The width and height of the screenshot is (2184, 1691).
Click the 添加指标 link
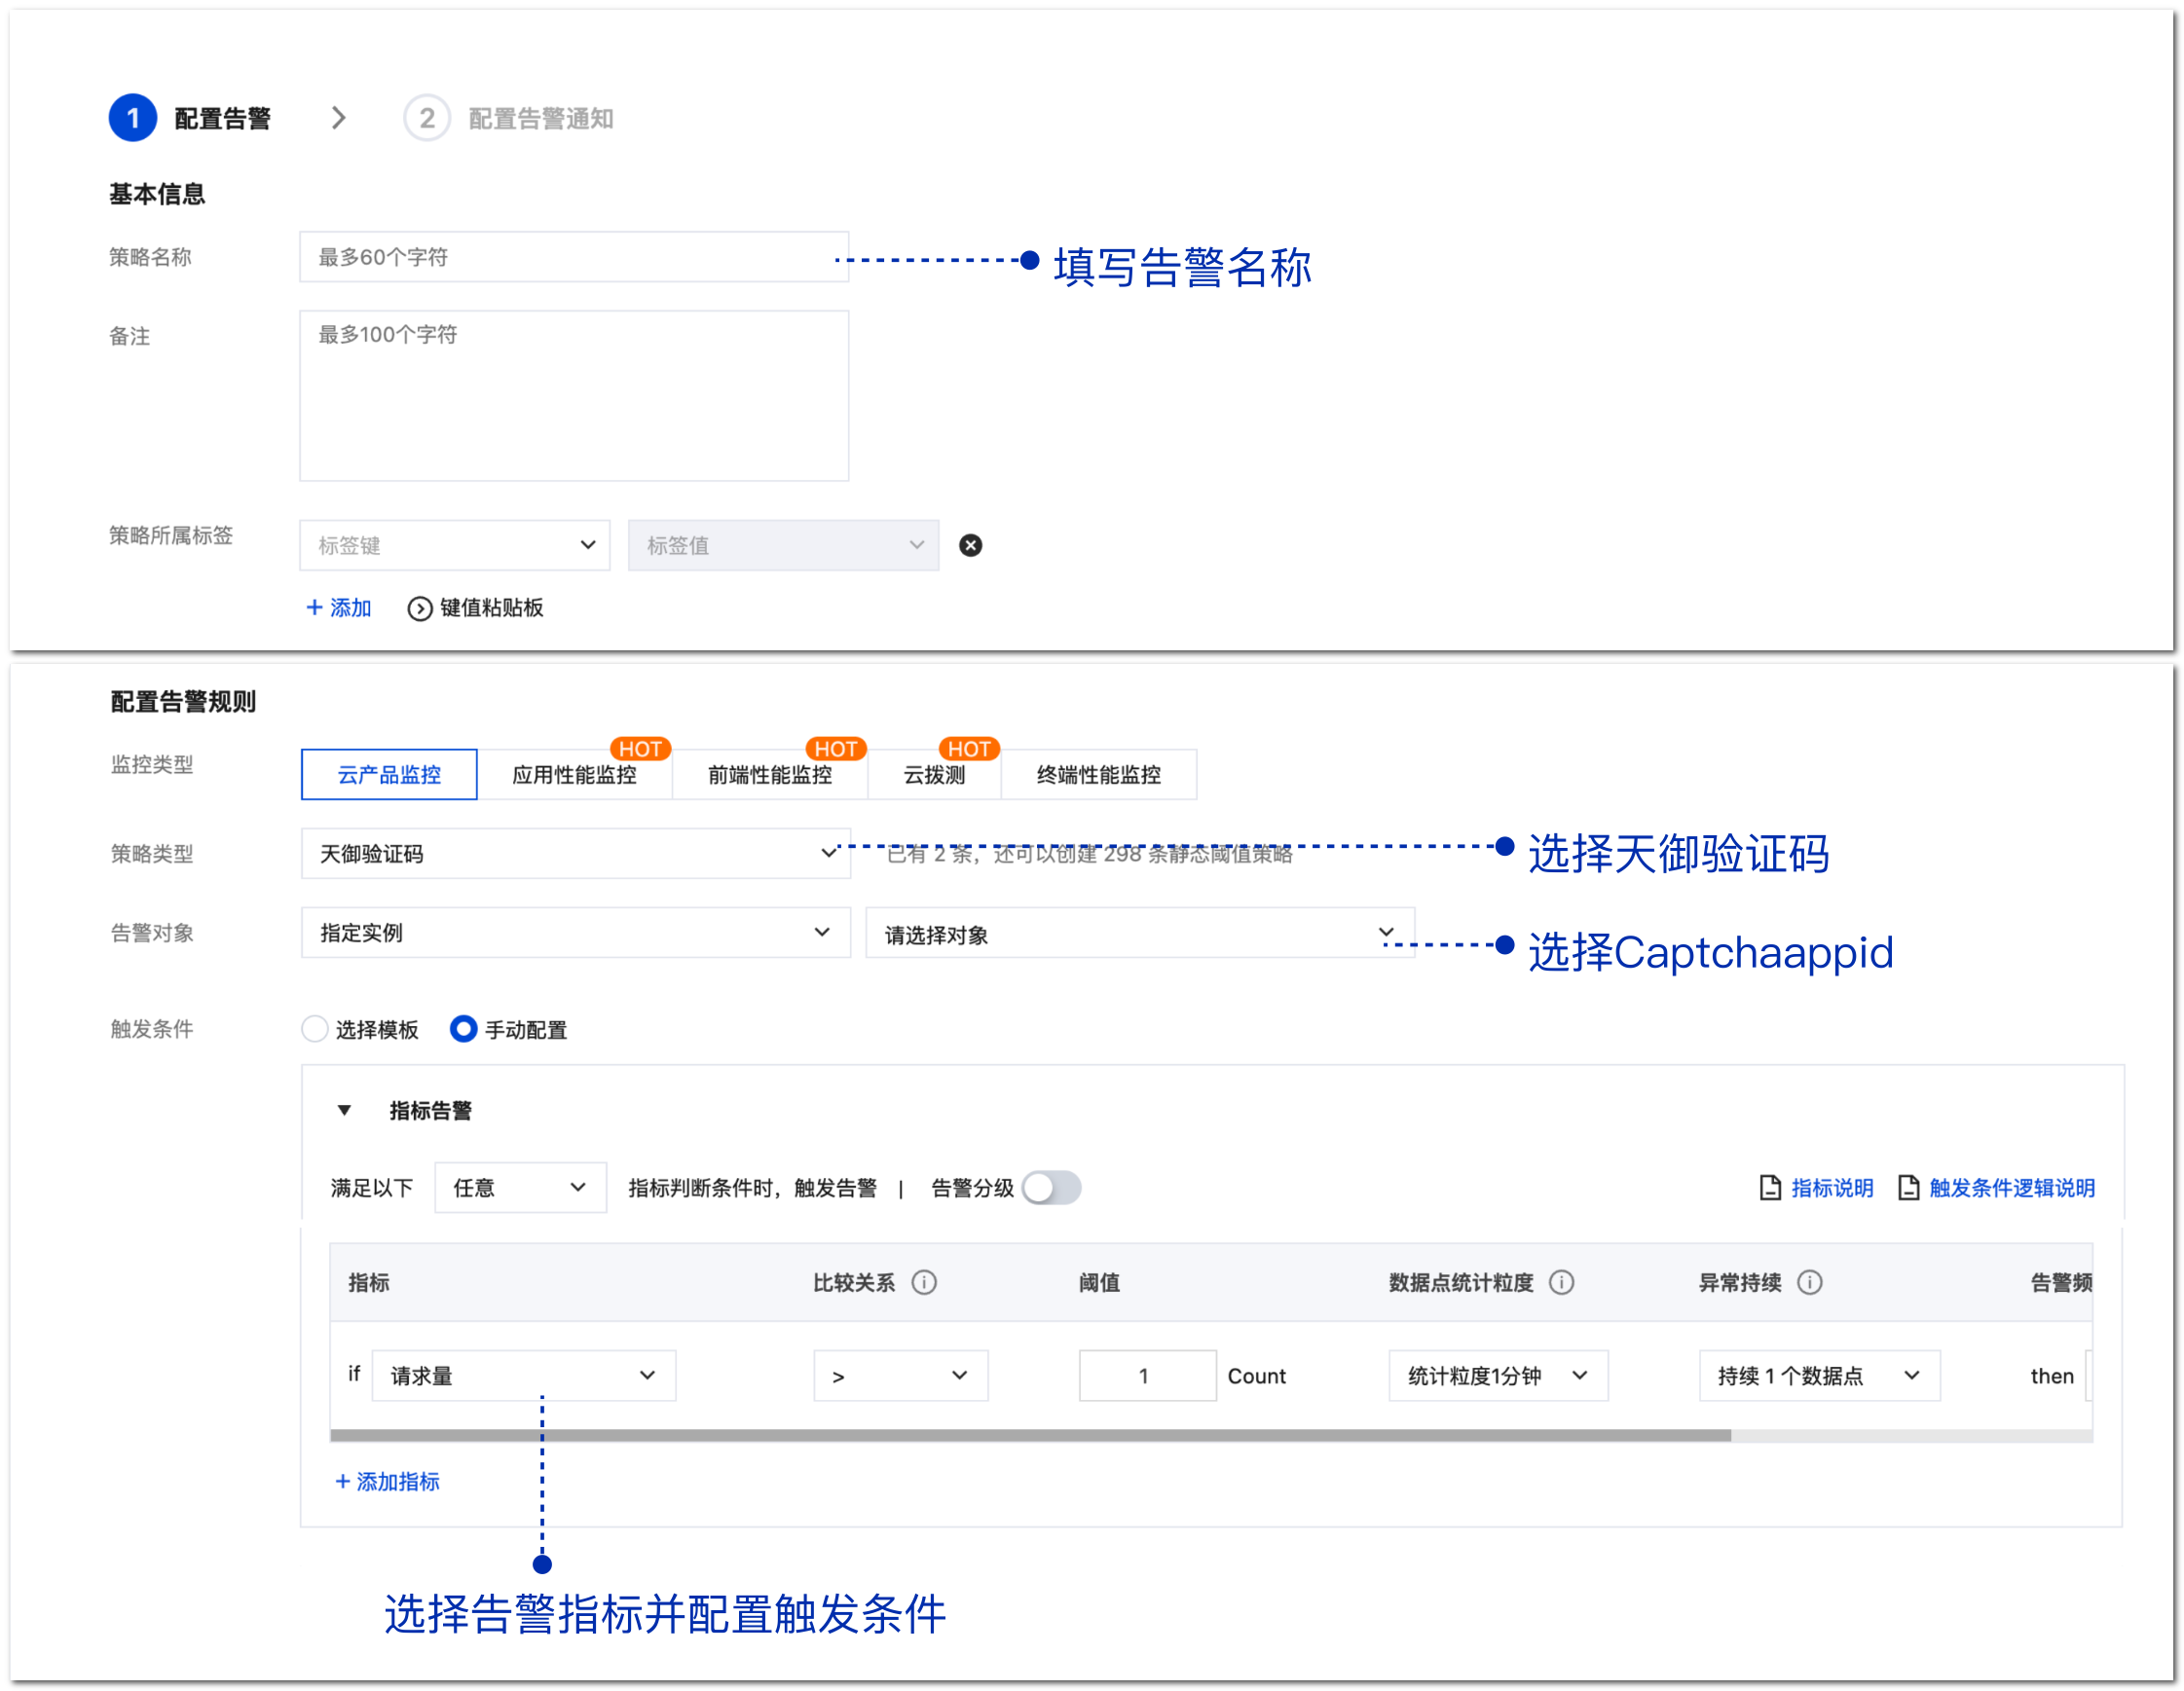point(387,1481)
